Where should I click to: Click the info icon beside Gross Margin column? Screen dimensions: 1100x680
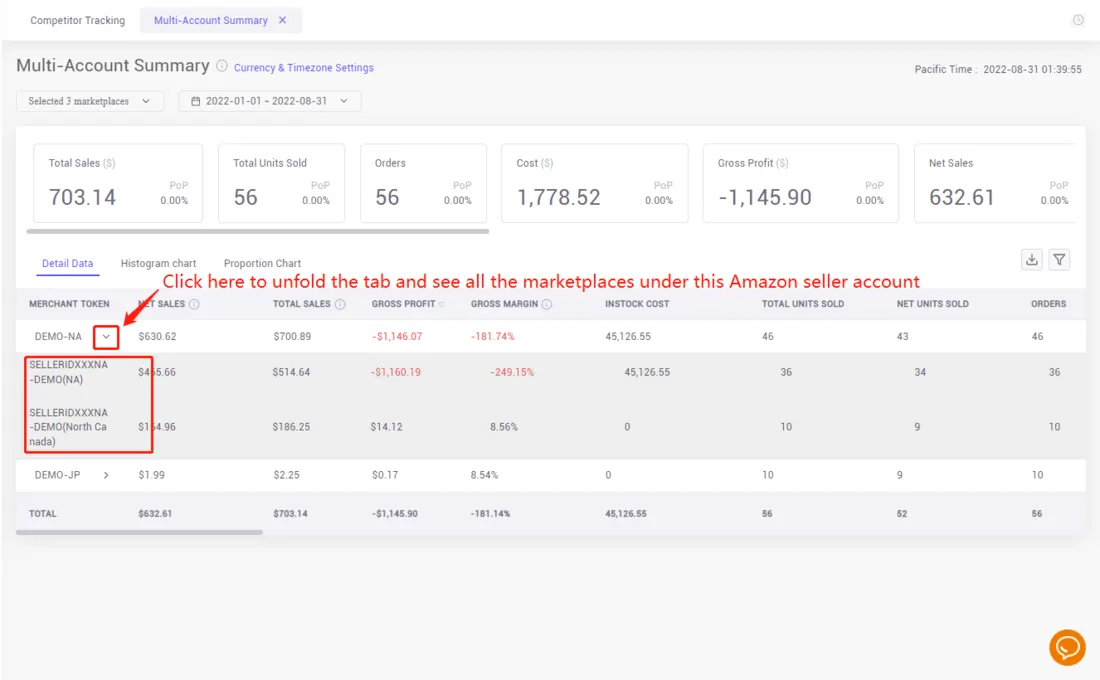[545, 304]
